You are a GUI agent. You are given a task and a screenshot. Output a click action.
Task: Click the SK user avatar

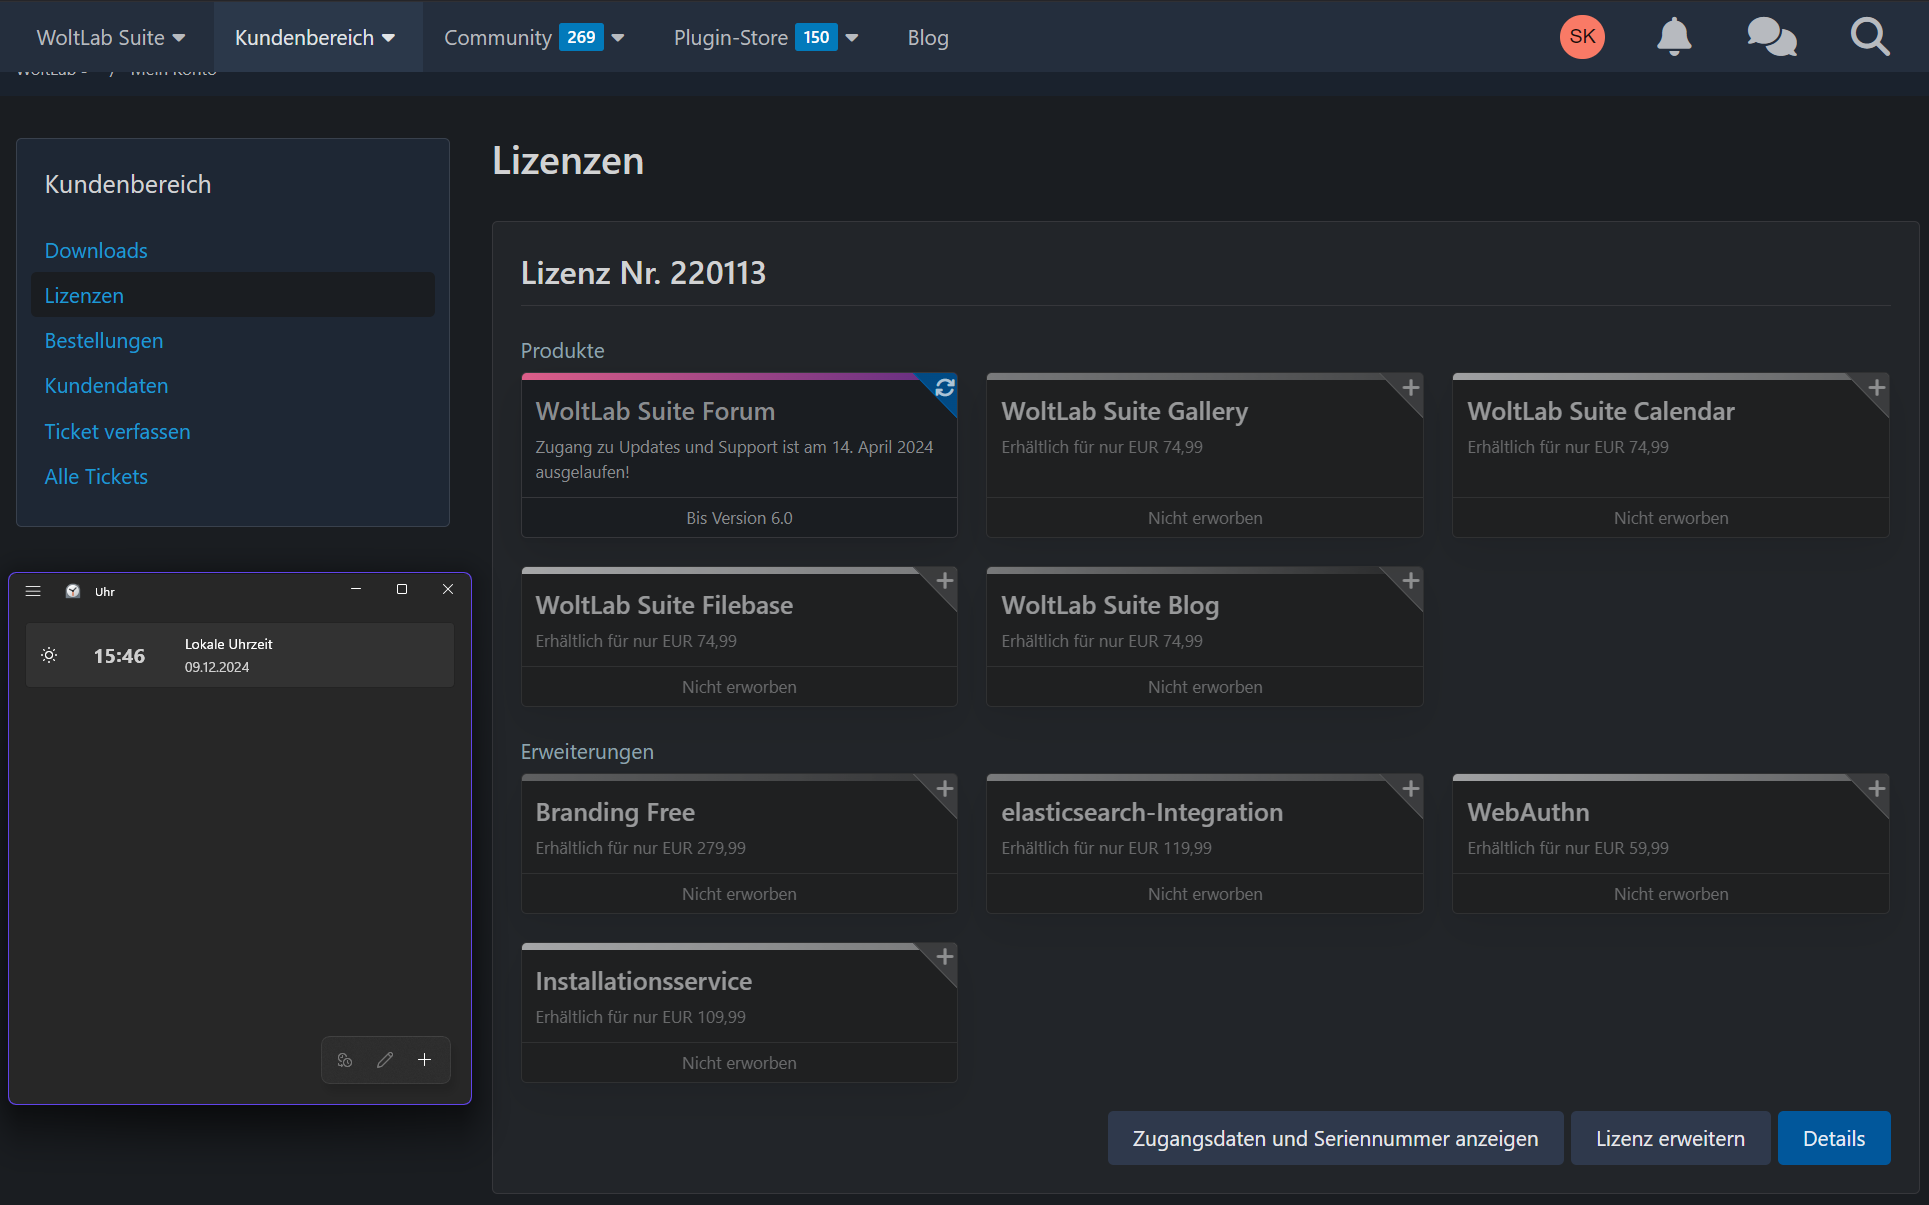[x=1582, y=37]
